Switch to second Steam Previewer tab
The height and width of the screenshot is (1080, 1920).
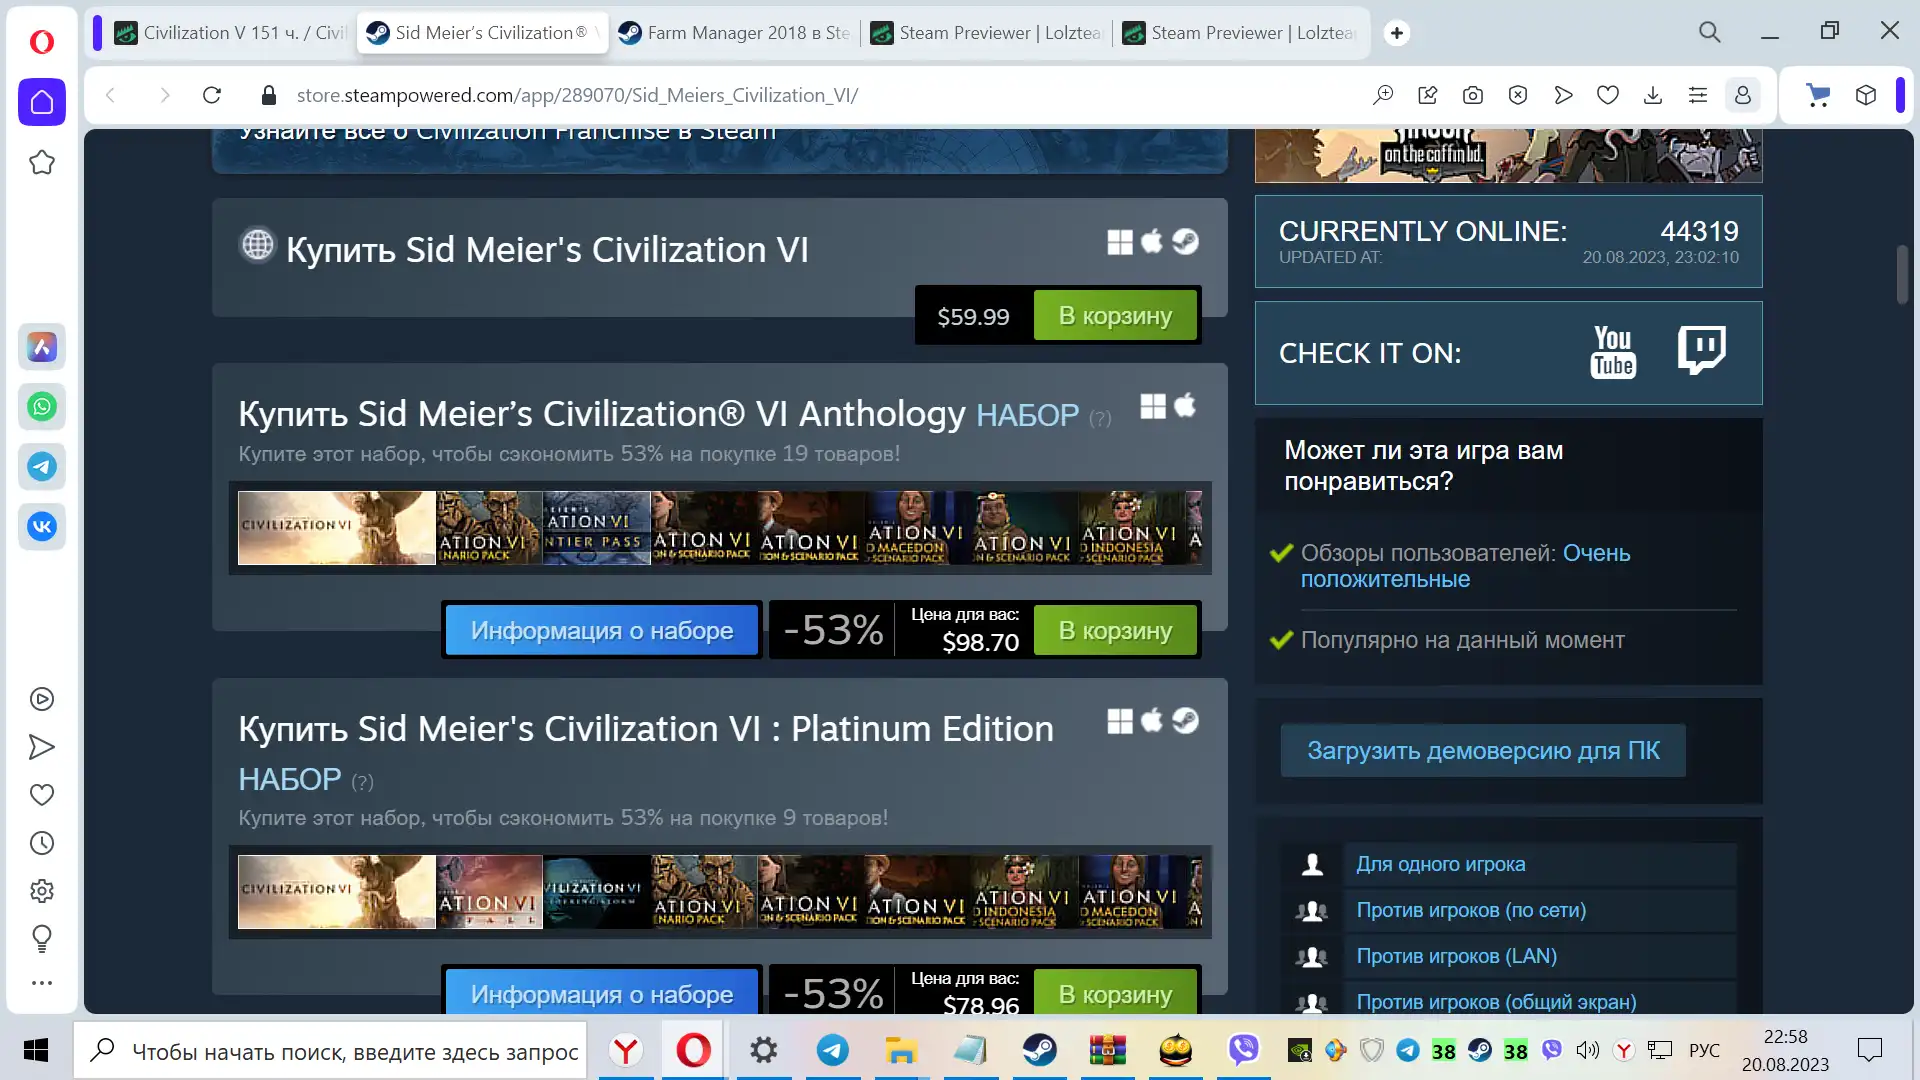pyautogui.click(x=1238, y=33)
